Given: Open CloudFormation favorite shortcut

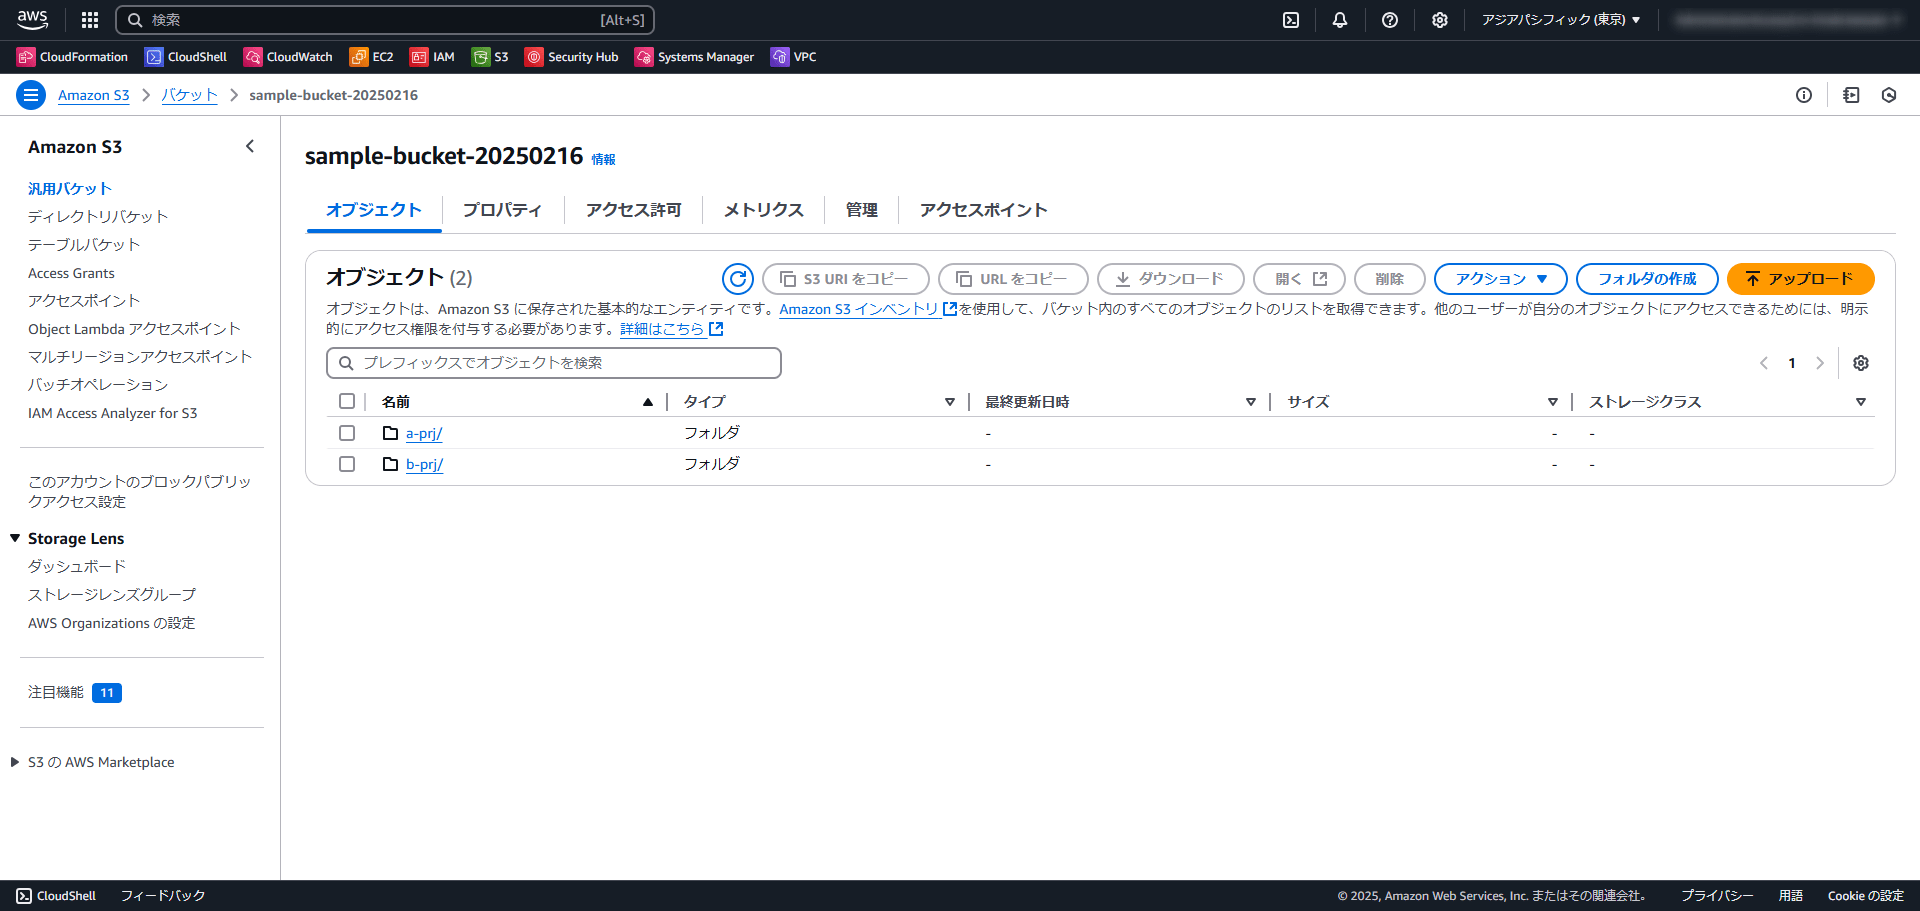Looking at the screenshot, I should pyautogui.click(x=72, y=57).
